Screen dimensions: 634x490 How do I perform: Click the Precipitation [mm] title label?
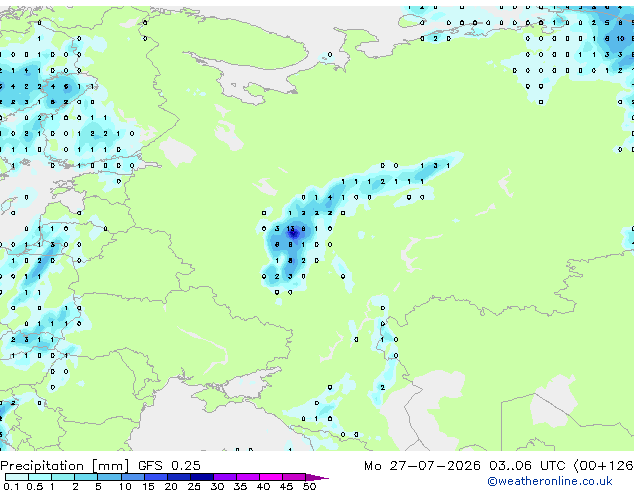[x=65, y=466]
